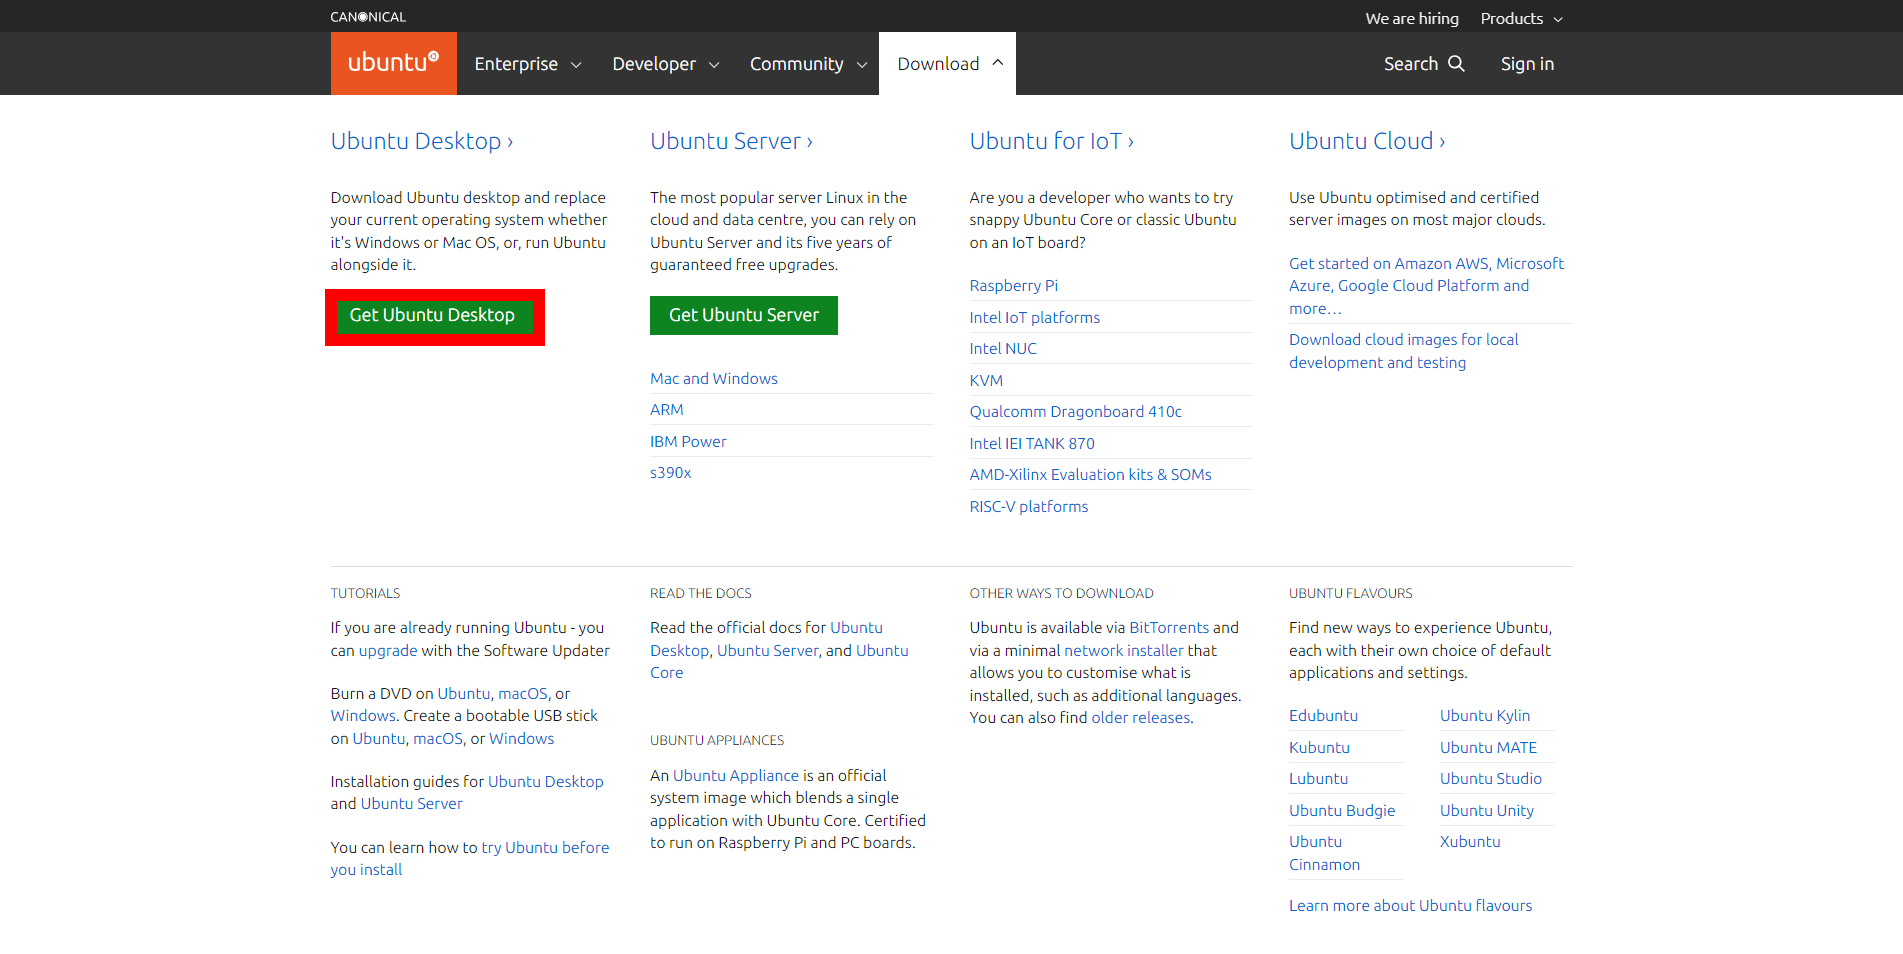
Task: Click Sign in
Action: (x=1527, y=64)
